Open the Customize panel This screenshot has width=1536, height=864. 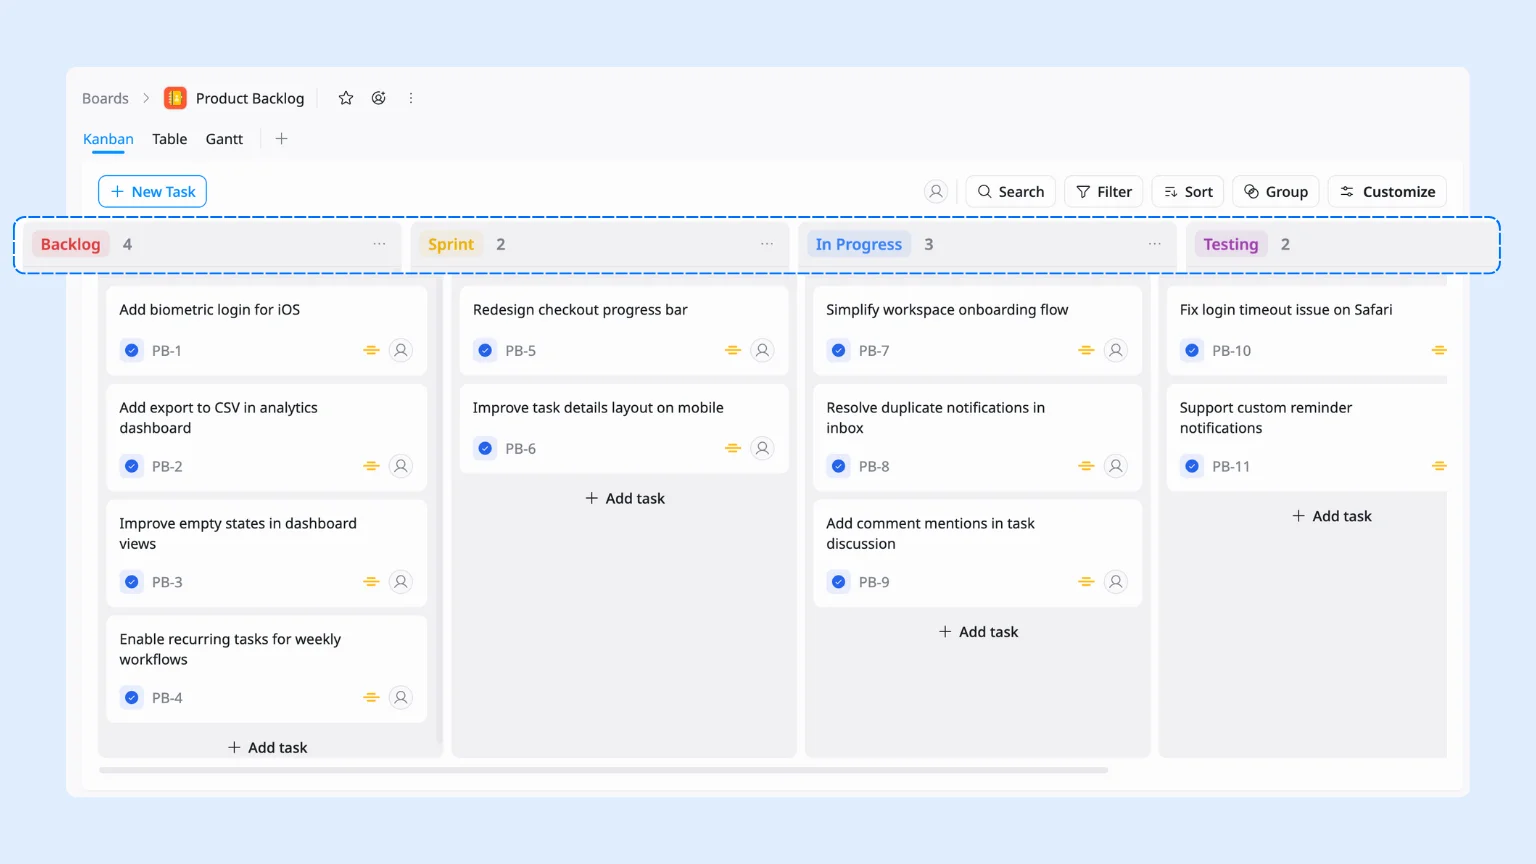coord(1387,192)
